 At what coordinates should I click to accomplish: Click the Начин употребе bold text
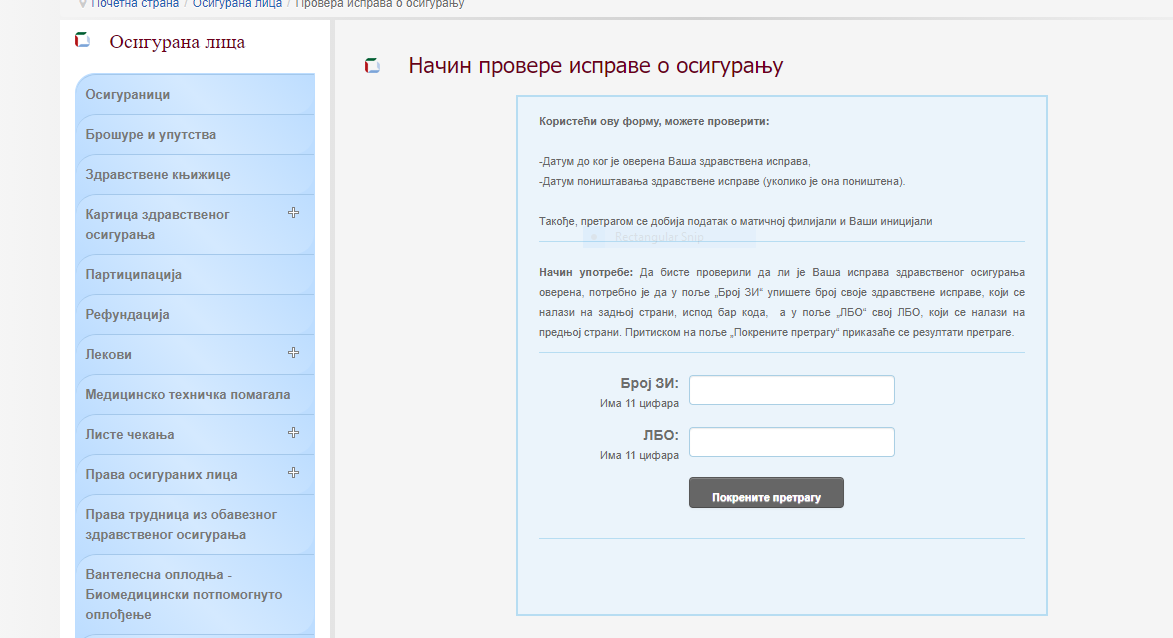[586, 272]
